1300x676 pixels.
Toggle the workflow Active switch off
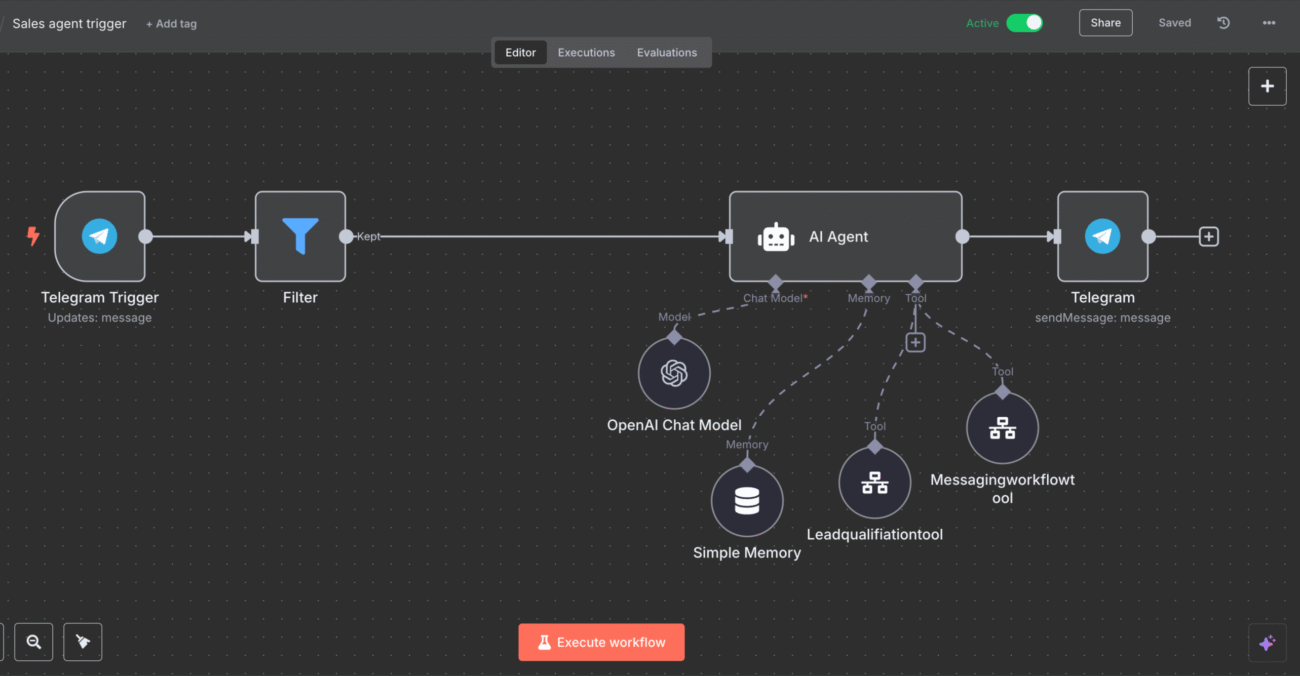(x=1026, y=21)
